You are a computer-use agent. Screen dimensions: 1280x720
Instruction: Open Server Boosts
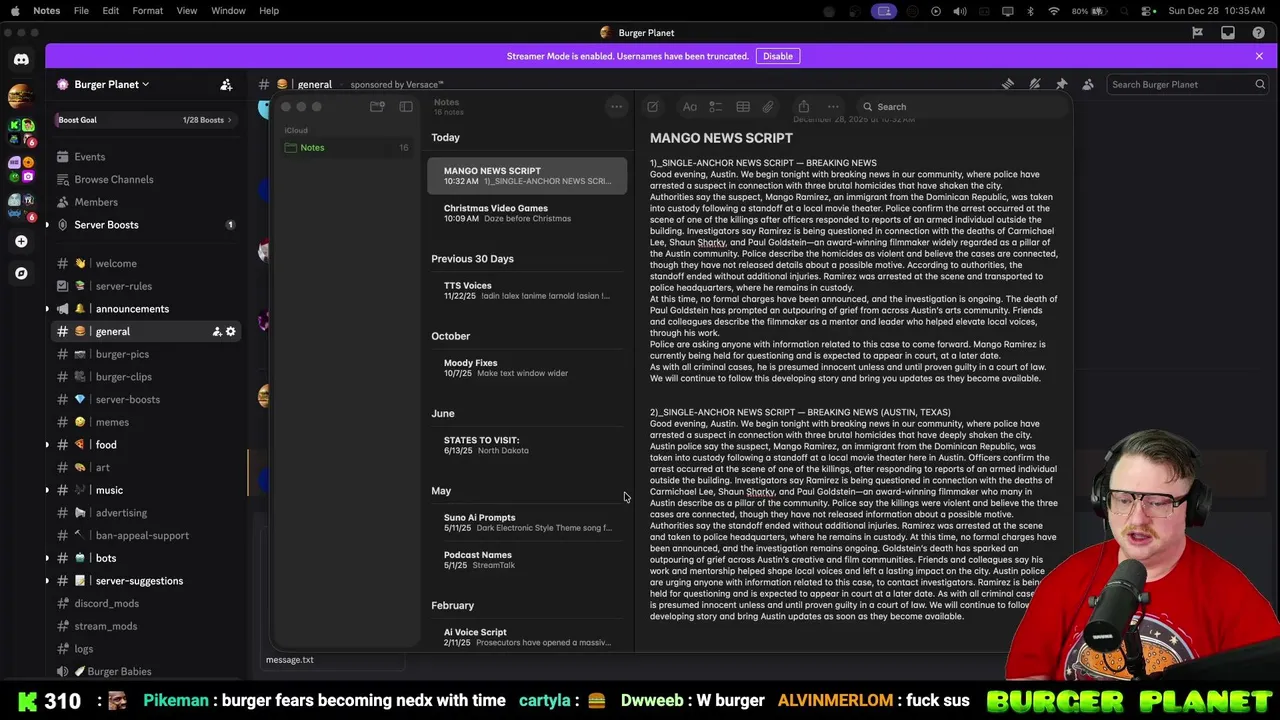pyautogui.click(x=146, y=225)
